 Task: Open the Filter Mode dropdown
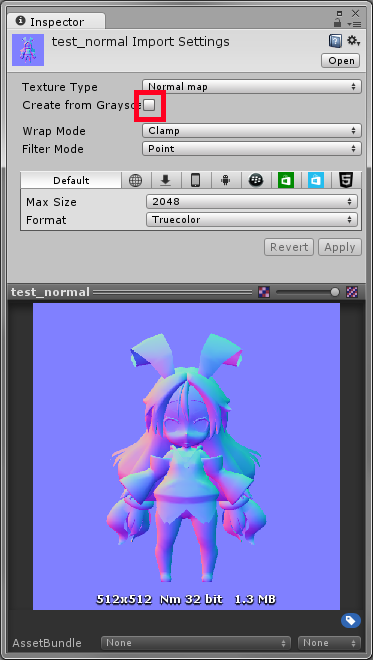click(252, 149)
